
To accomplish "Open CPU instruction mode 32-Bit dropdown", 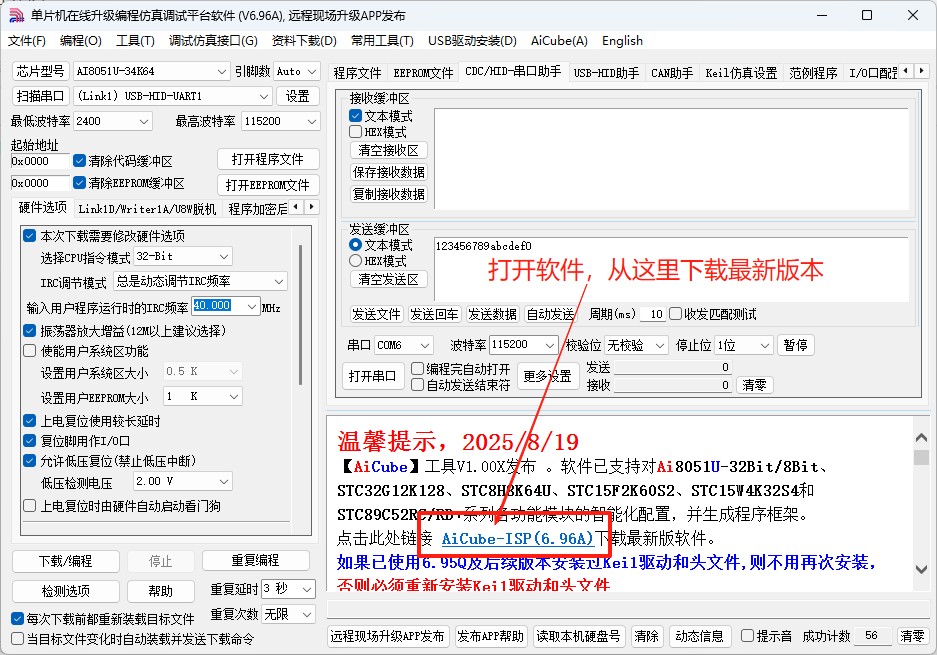I will click(183, 256).
